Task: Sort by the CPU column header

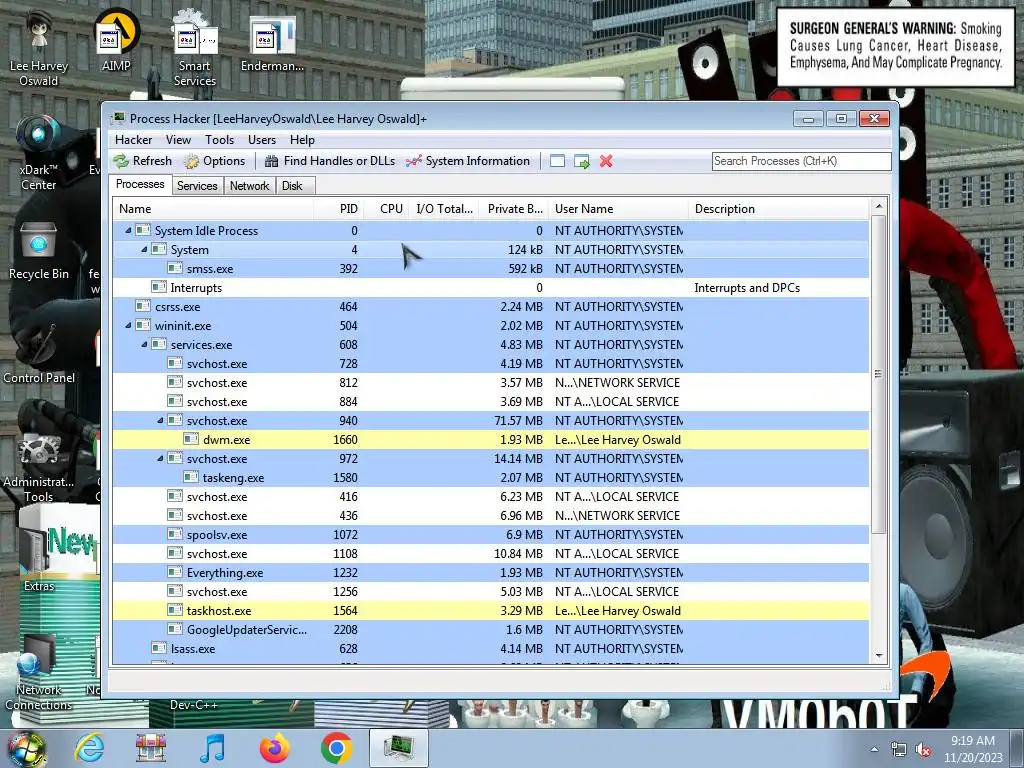Action: [387, 209]
